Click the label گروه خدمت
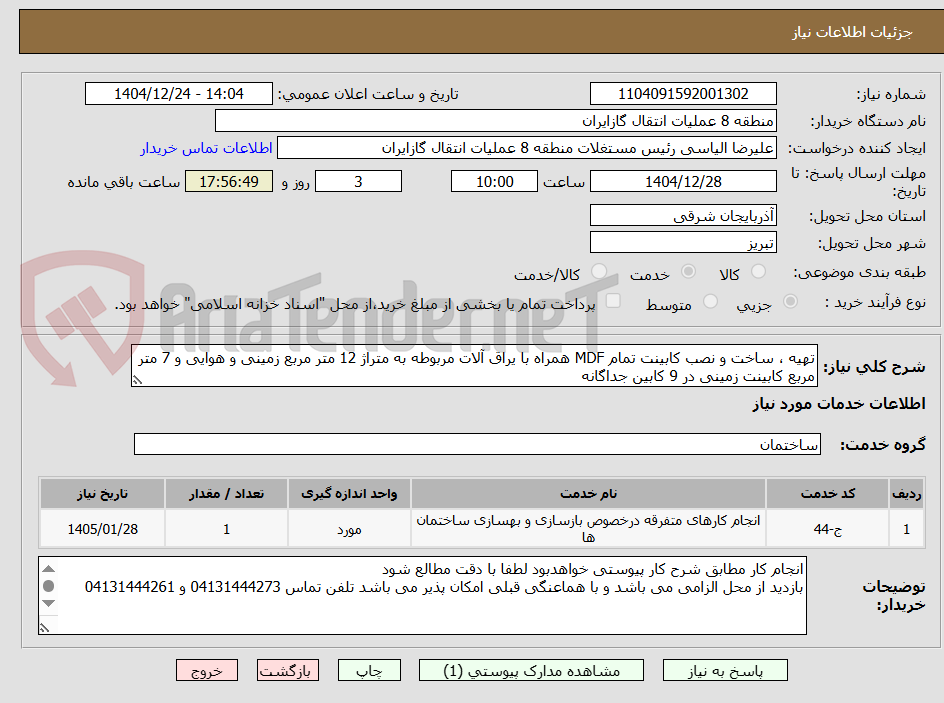Screen dimensions: 944x703 click(883, 445)
